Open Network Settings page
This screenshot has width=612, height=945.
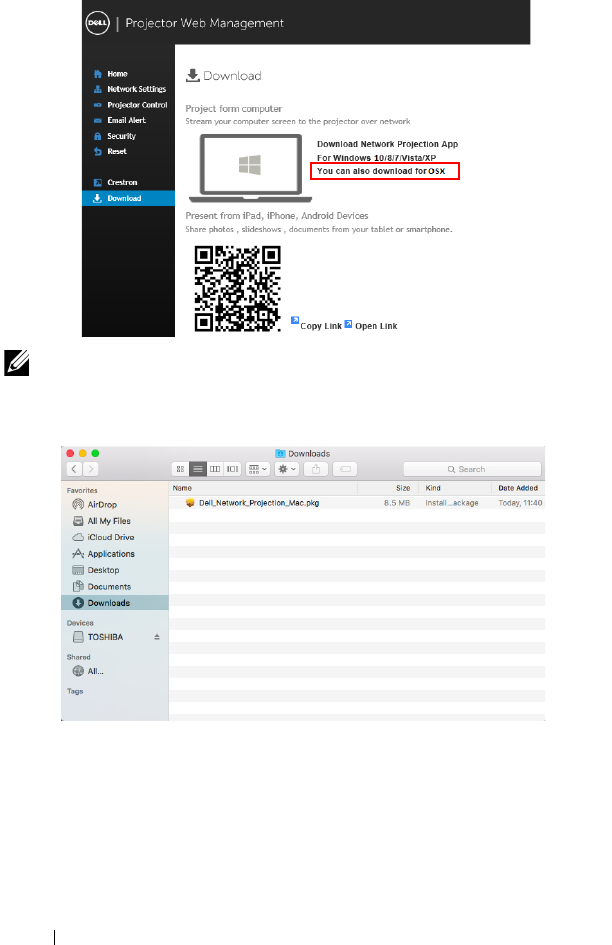point(136,89)
